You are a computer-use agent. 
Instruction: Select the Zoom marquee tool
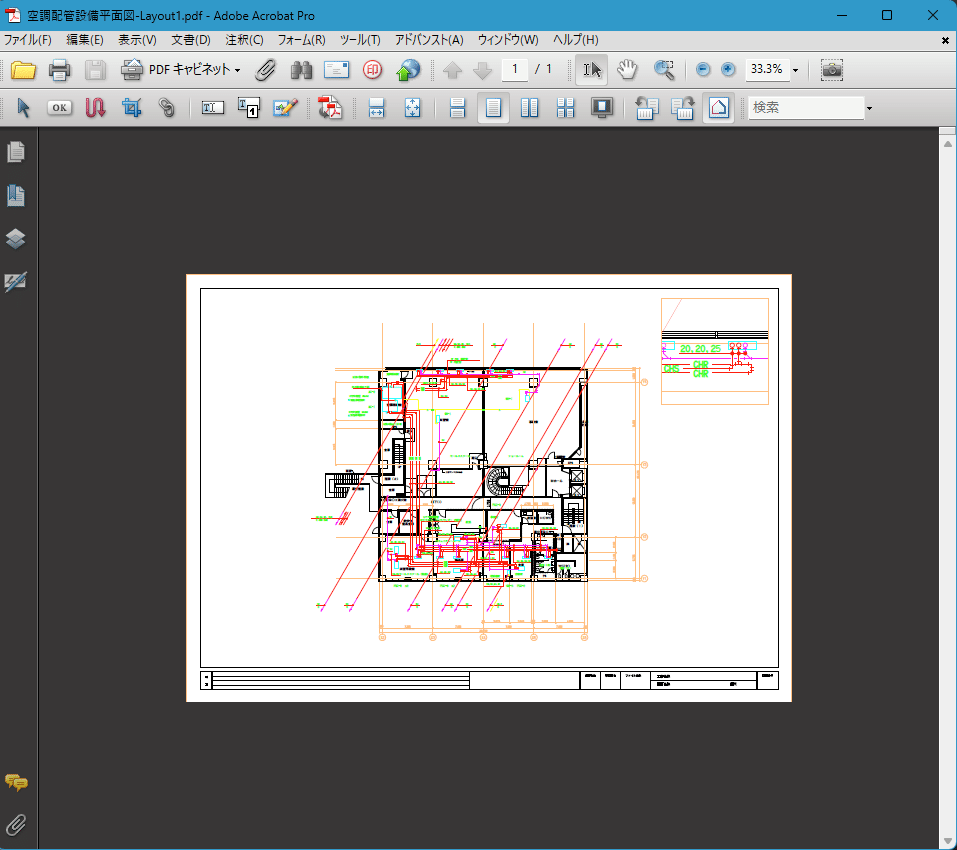point(664,70)
